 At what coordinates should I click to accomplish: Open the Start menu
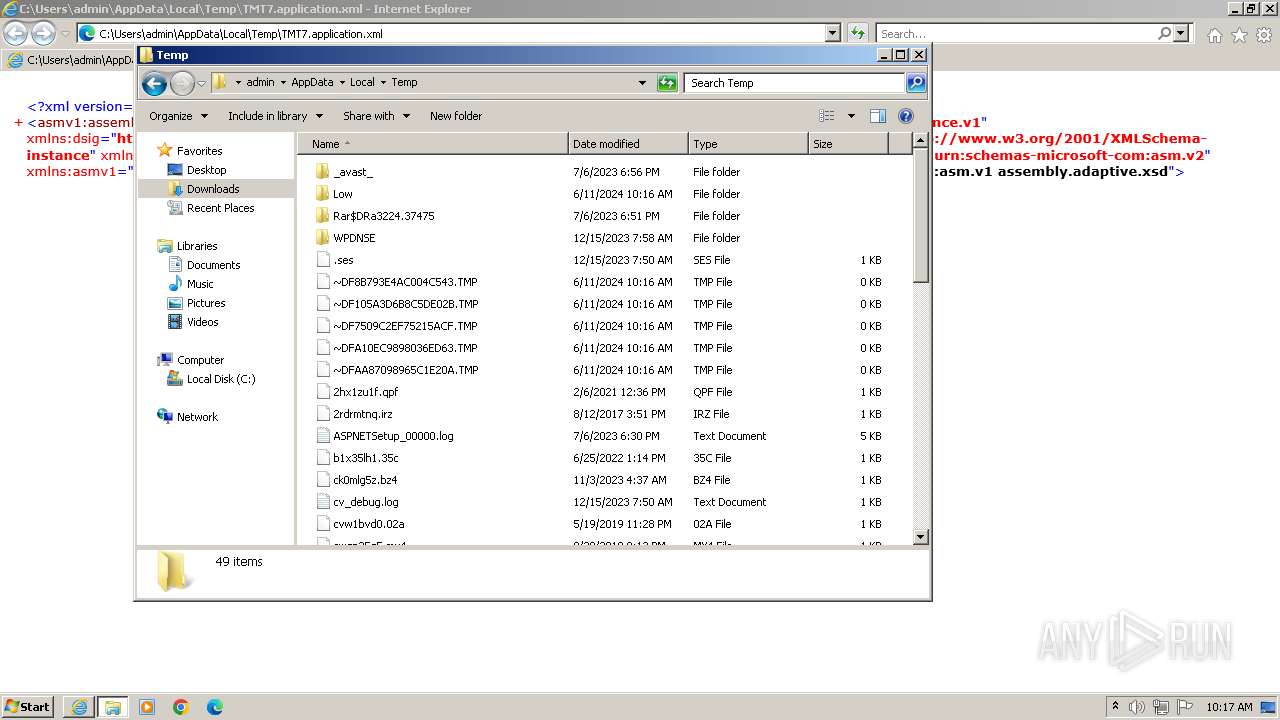pyautogui.click(x=27, y=707)
